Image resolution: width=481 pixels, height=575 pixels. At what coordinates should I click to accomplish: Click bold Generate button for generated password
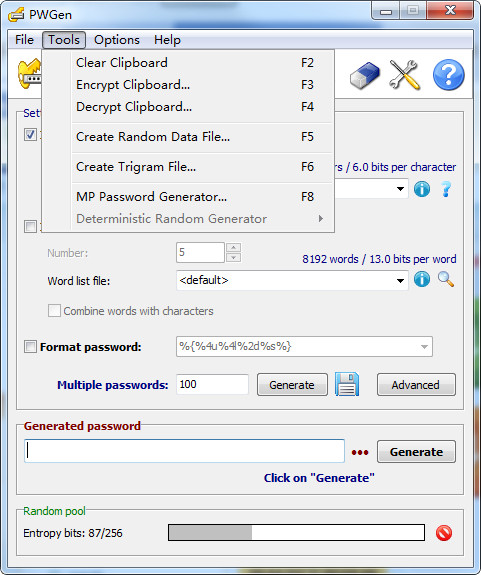(x=416, y=452)
